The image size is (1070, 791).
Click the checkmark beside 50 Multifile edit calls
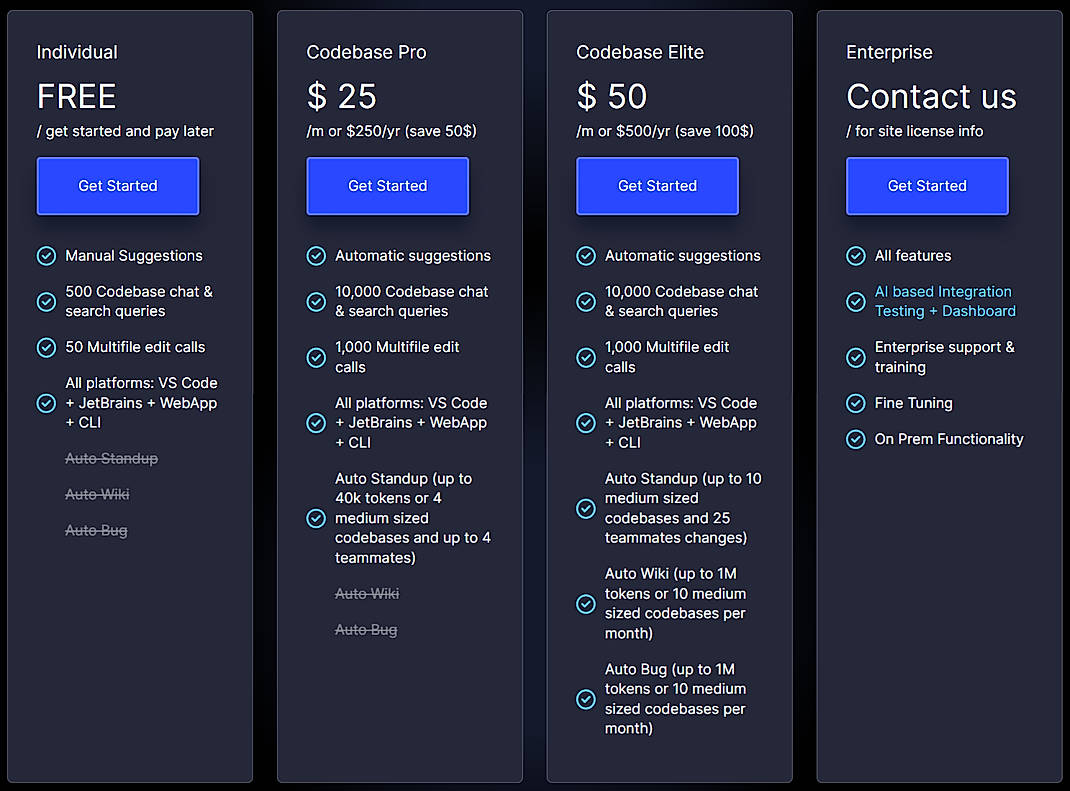coord(46,347)
